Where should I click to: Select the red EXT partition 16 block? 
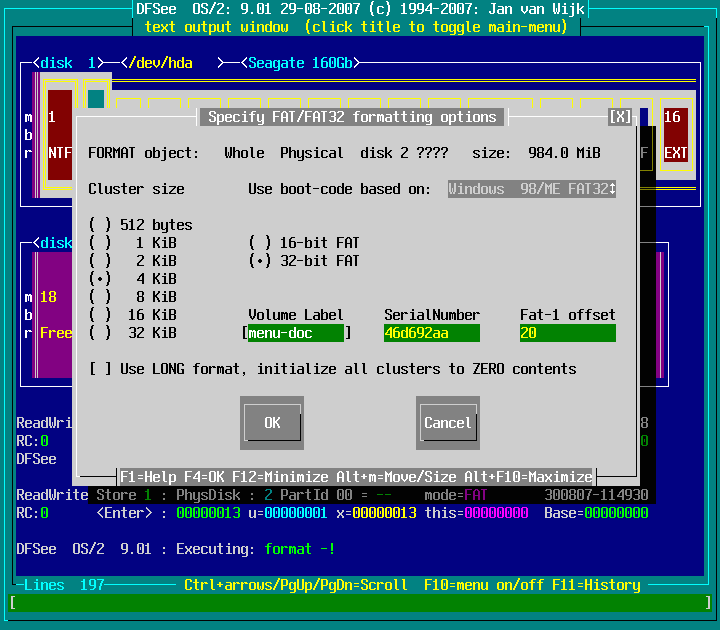(675, 135)
